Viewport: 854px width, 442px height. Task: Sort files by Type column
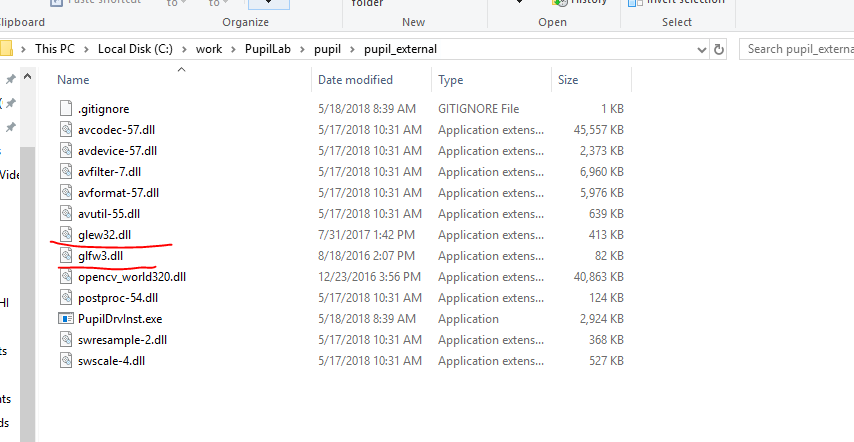pos(450,79)
